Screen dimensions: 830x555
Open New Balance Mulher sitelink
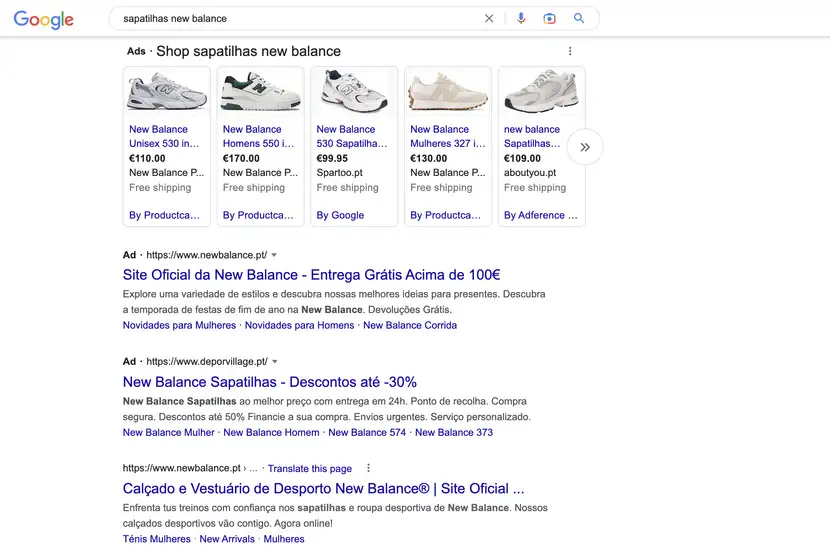click(168, 432)
